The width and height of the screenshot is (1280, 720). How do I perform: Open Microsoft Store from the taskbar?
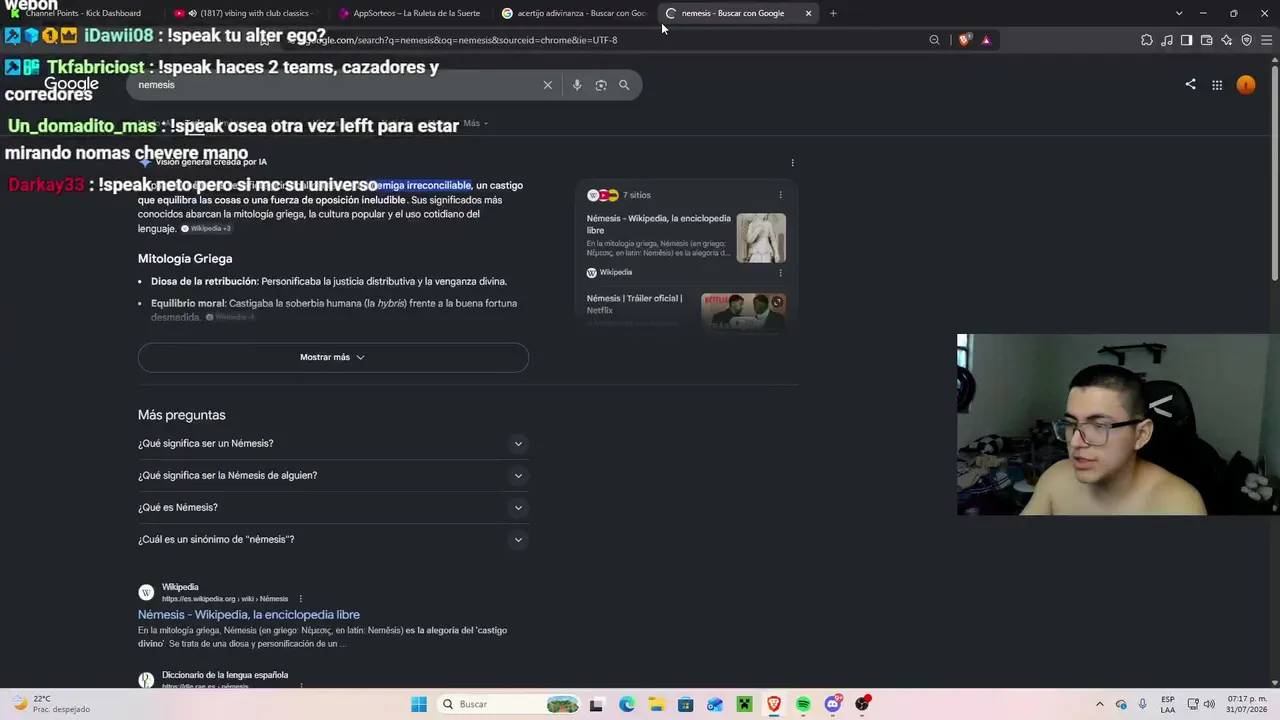coord(685,704)
